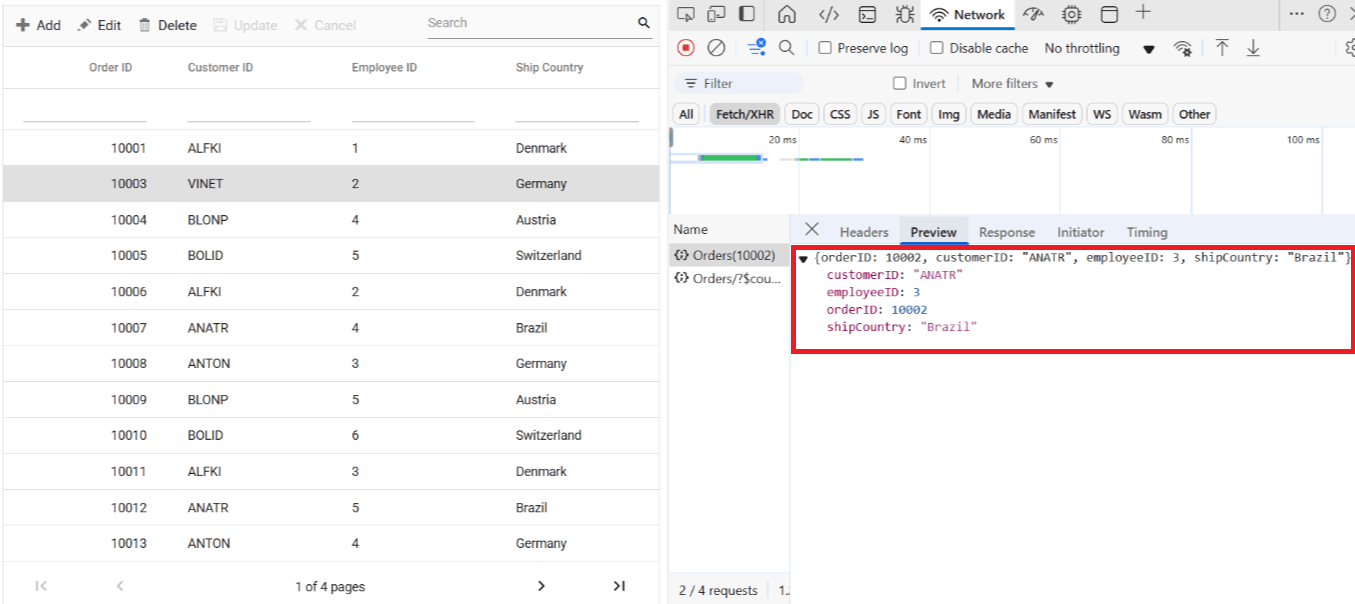Click the export HAR download arrow

1253,48
